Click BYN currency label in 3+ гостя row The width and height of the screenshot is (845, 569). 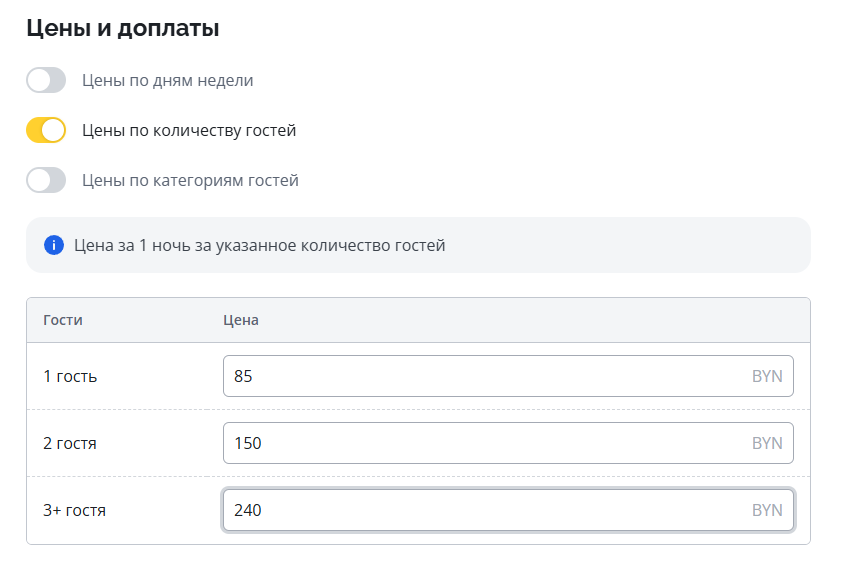(x=767, y=510)
